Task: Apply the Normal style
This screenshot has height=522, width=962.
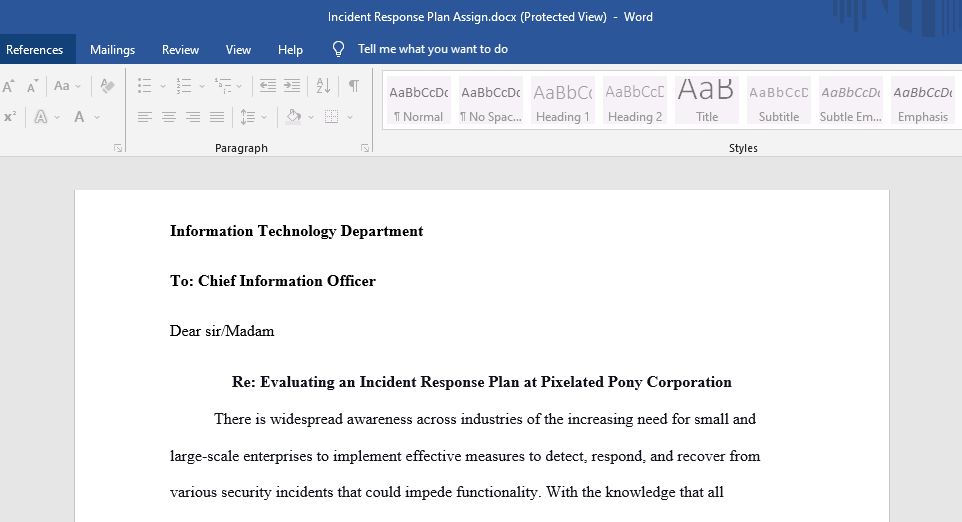Action: point(418,101)
